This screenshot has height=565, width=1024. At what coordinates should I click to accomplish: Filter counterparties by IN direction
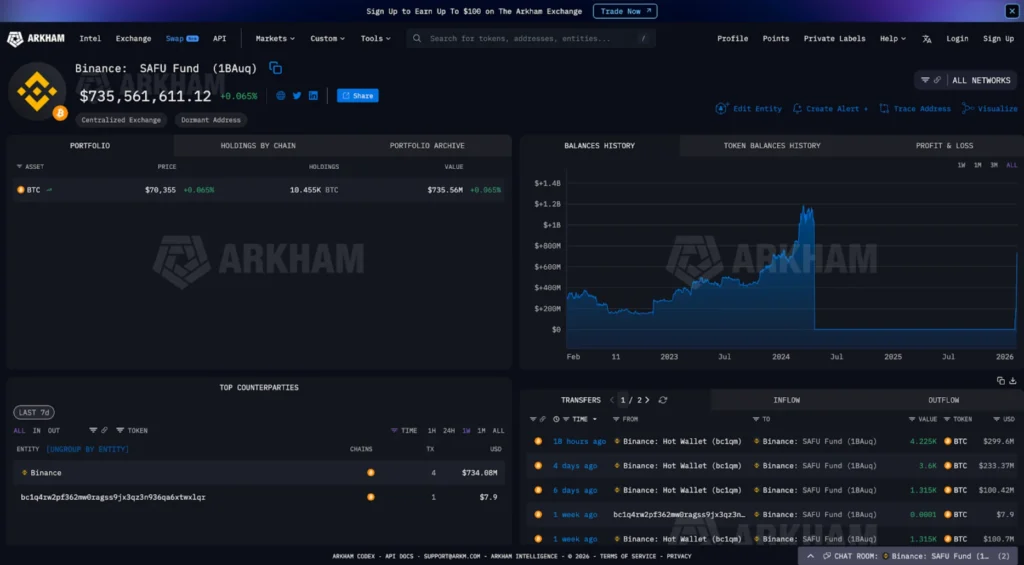37,430
